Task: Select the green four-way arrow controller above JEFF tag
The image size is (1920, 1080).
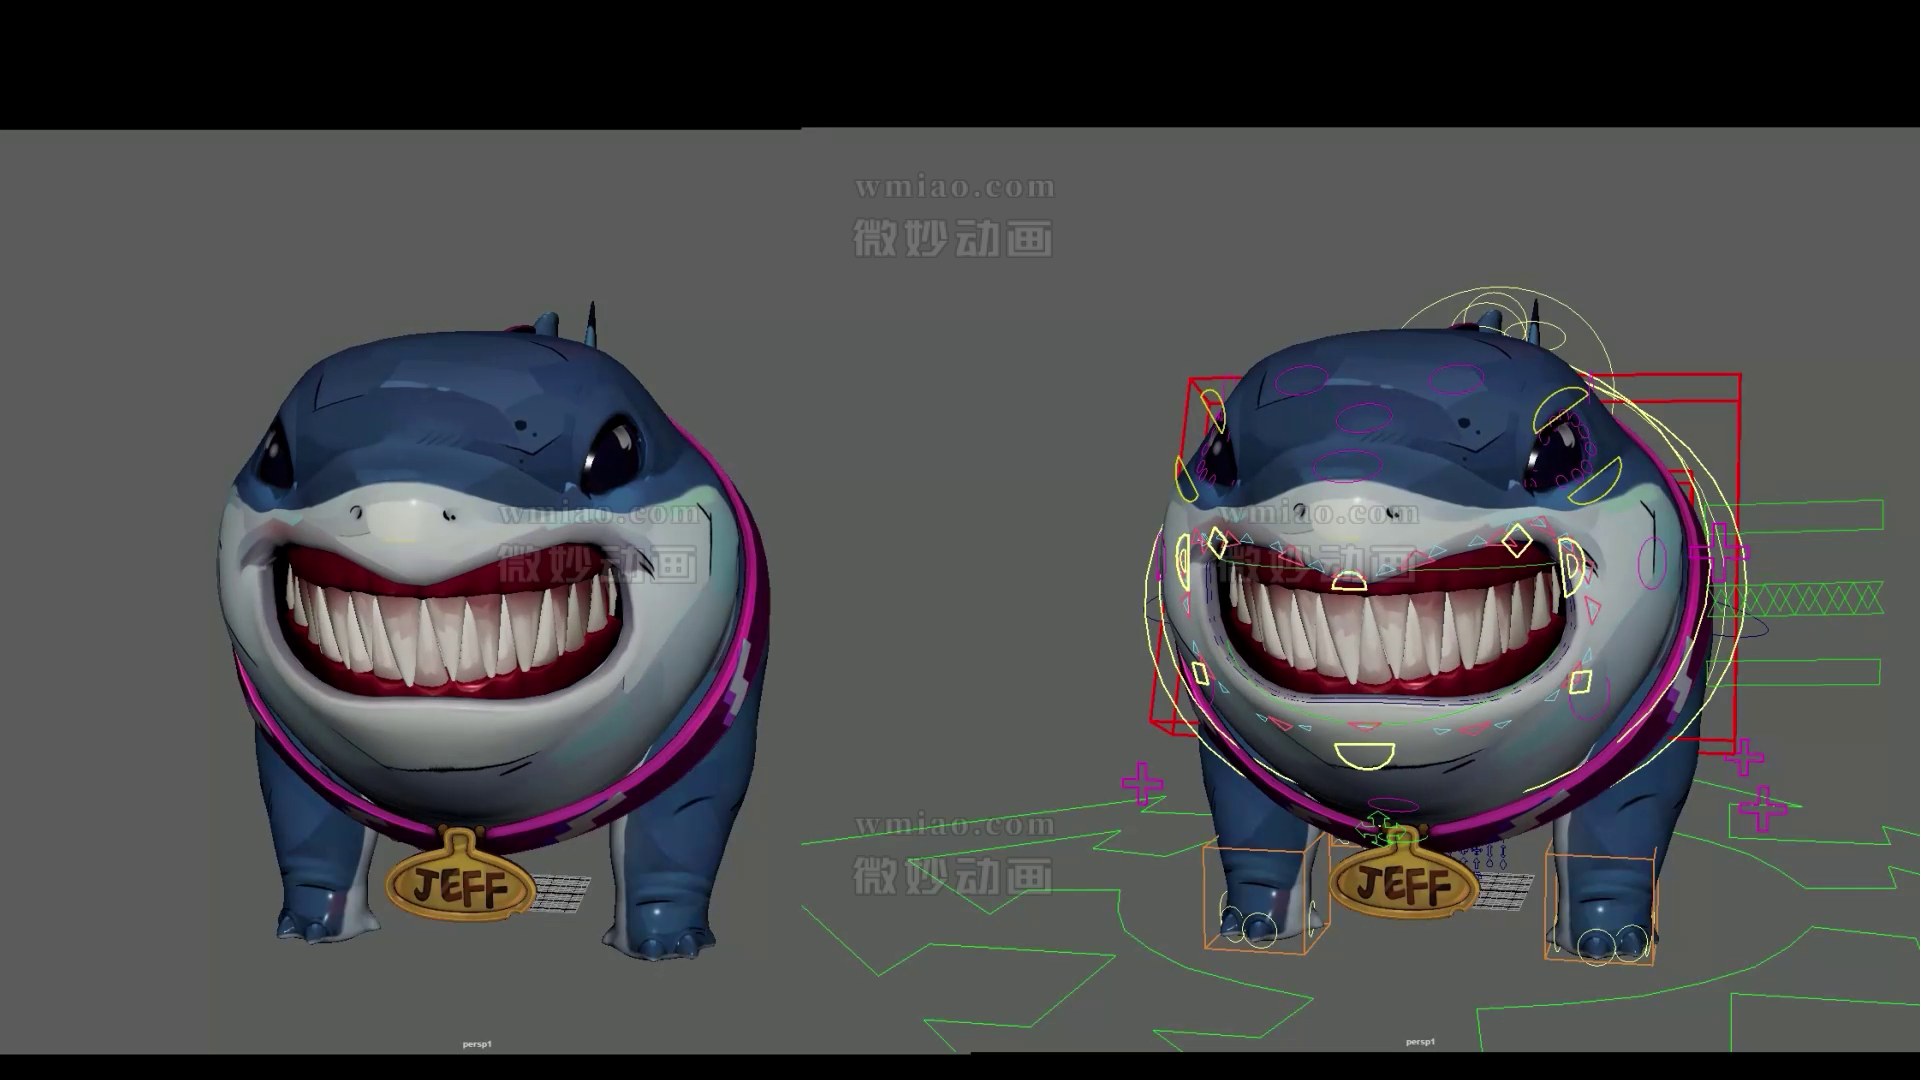Action: point(1378,827)
